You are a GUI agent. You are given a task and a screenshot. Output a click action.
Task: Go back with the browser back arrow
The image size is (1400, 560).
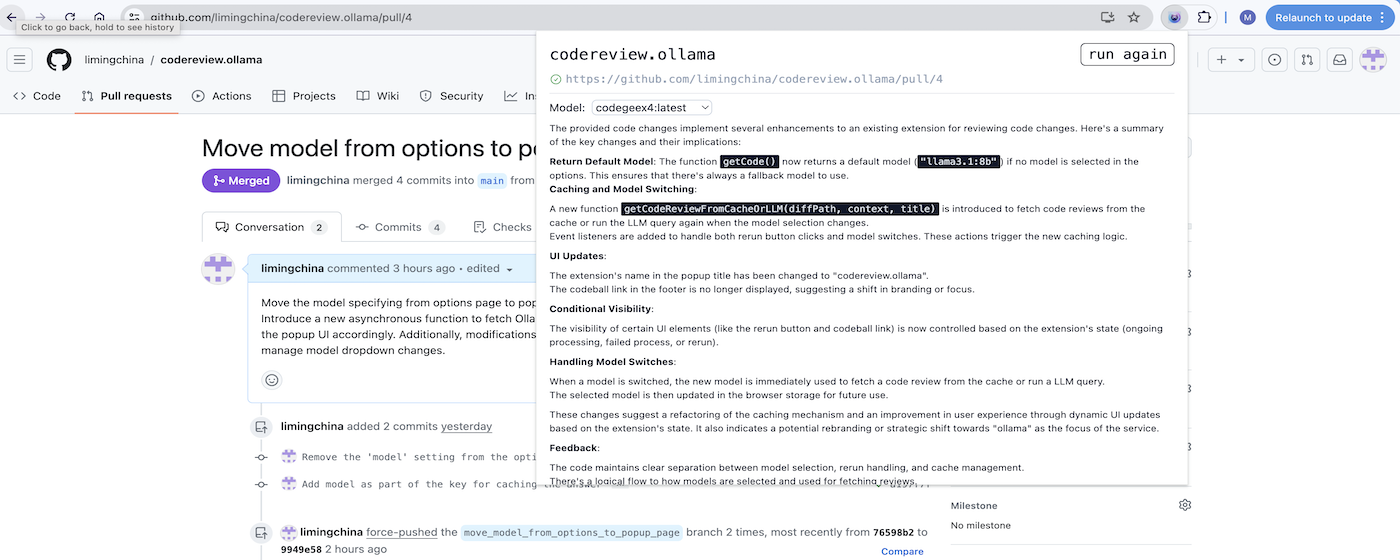[12, 17]
